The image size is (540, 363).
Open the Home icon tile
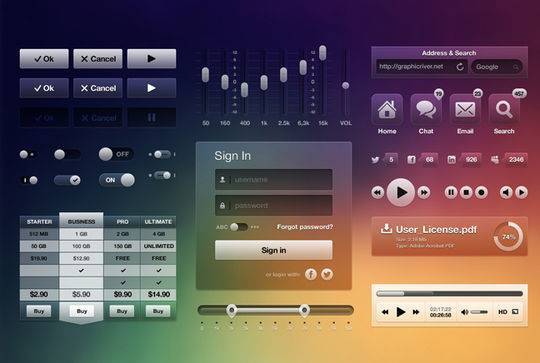(387, 109)
